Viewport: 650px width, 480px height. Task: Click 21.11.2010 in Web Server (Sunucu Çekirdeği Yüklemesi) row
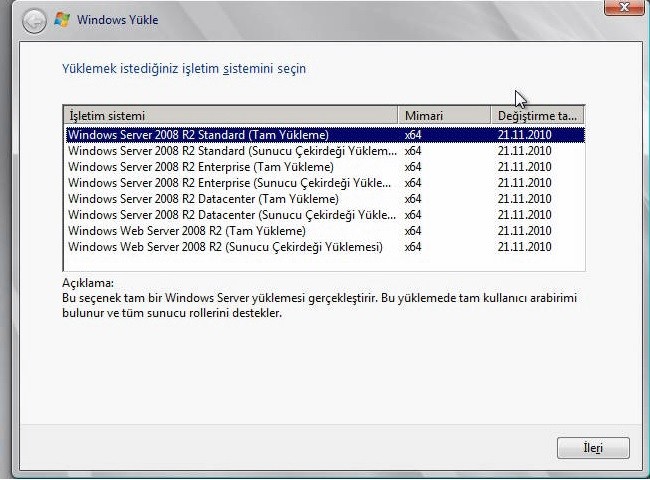point(524,247)
